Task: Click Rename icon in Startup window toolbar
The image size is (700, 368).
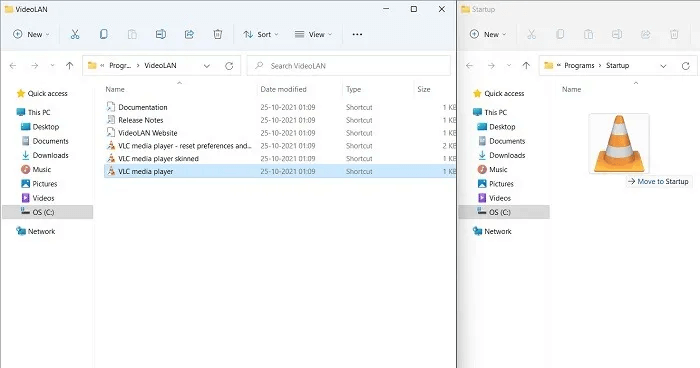Action: coord(617,34)
